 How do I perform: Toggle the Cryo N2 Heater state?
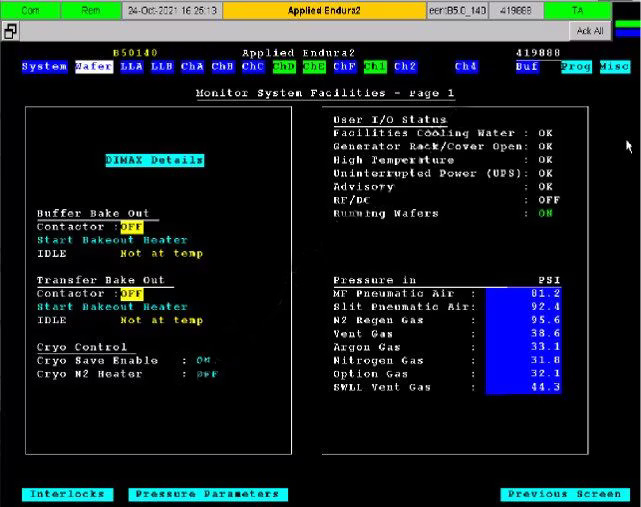click(206, 374)
